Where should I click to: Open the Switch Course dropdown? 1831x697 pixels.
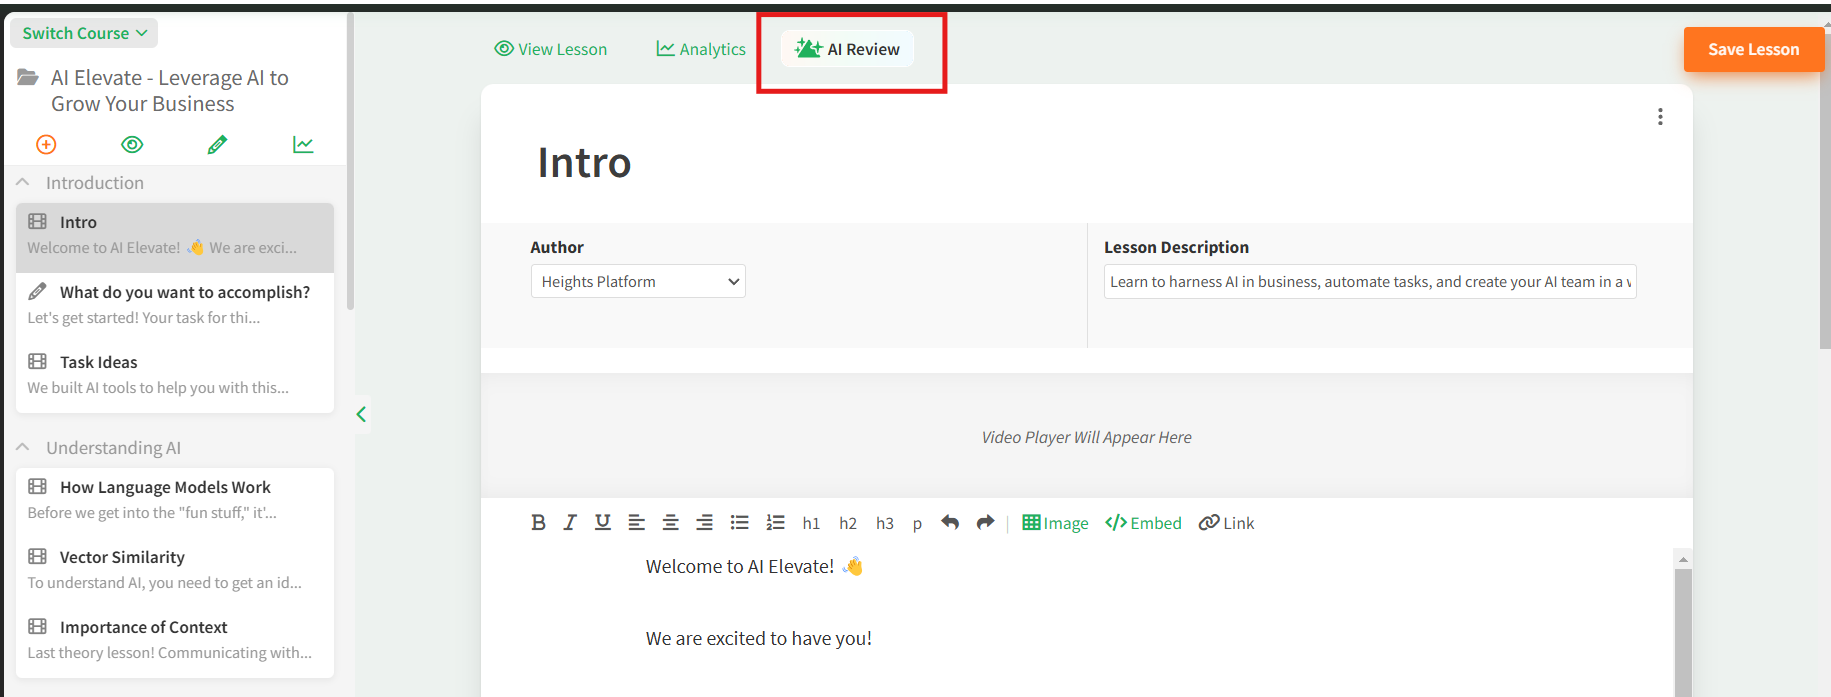(x=84, y=33)
